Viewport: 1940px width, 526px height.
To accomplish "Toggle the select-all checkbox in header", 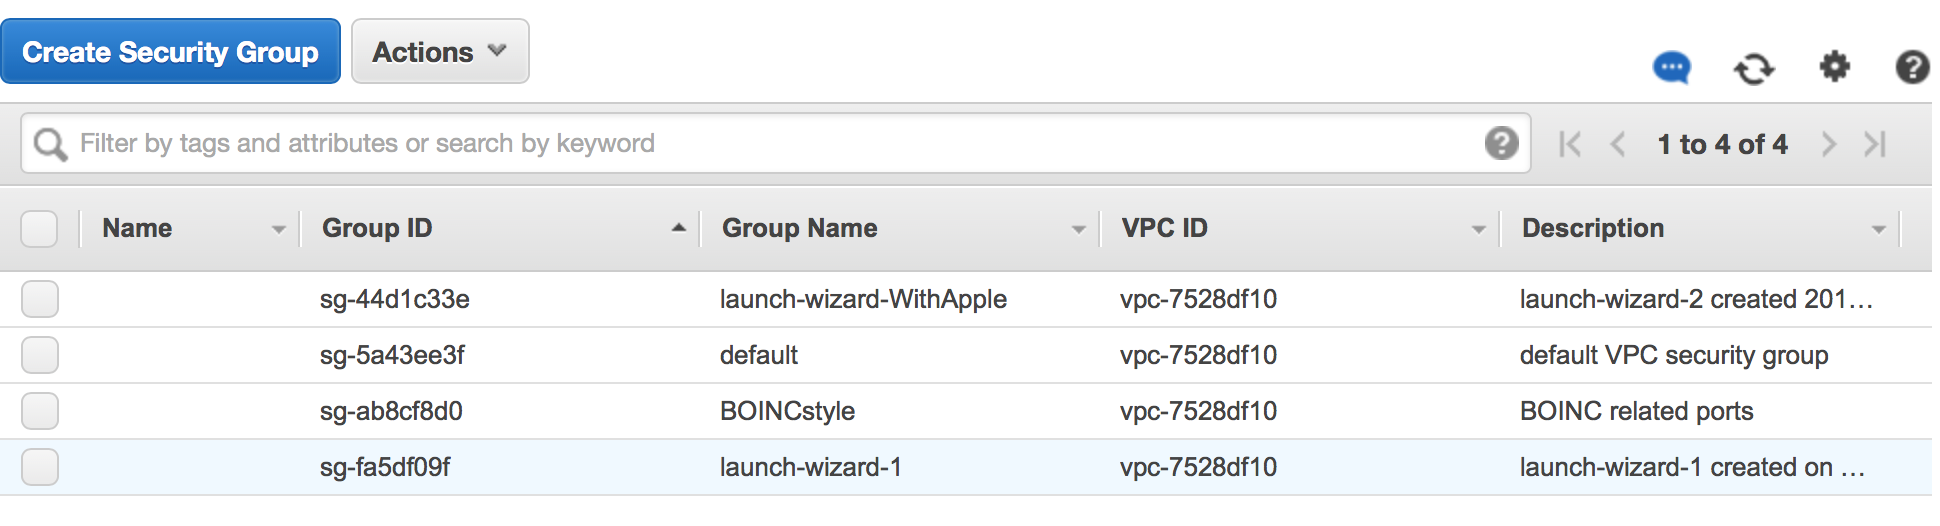I will 39,229.
